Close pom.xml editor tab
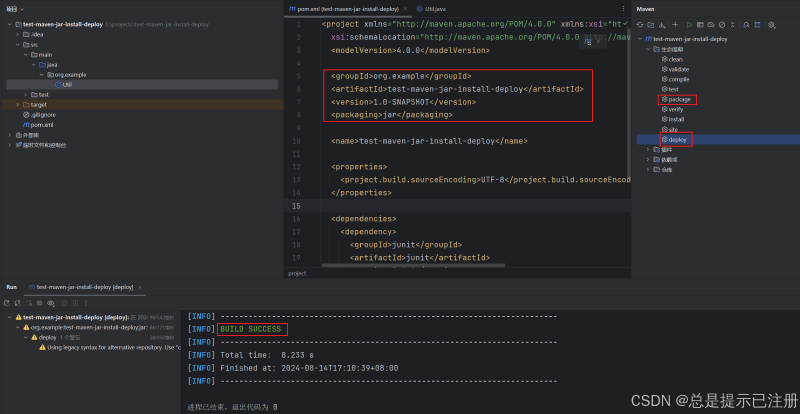This screenshot has height=414, width=800. click(405, 9)
